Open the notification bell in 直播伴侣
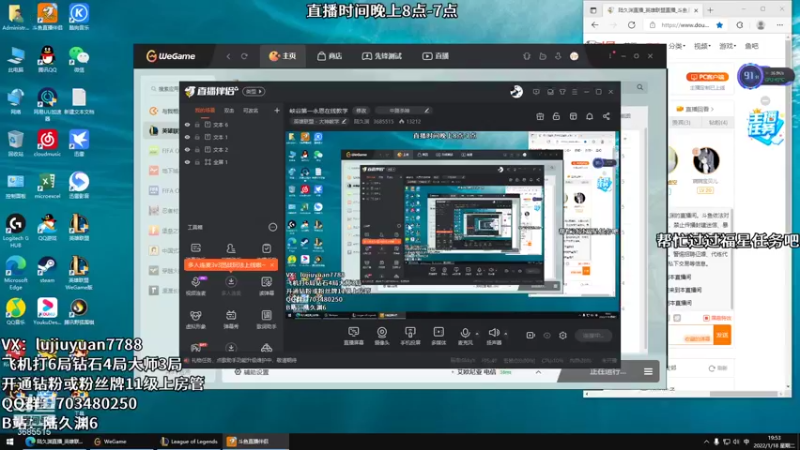The image size is (800, 450). (589, 117)
